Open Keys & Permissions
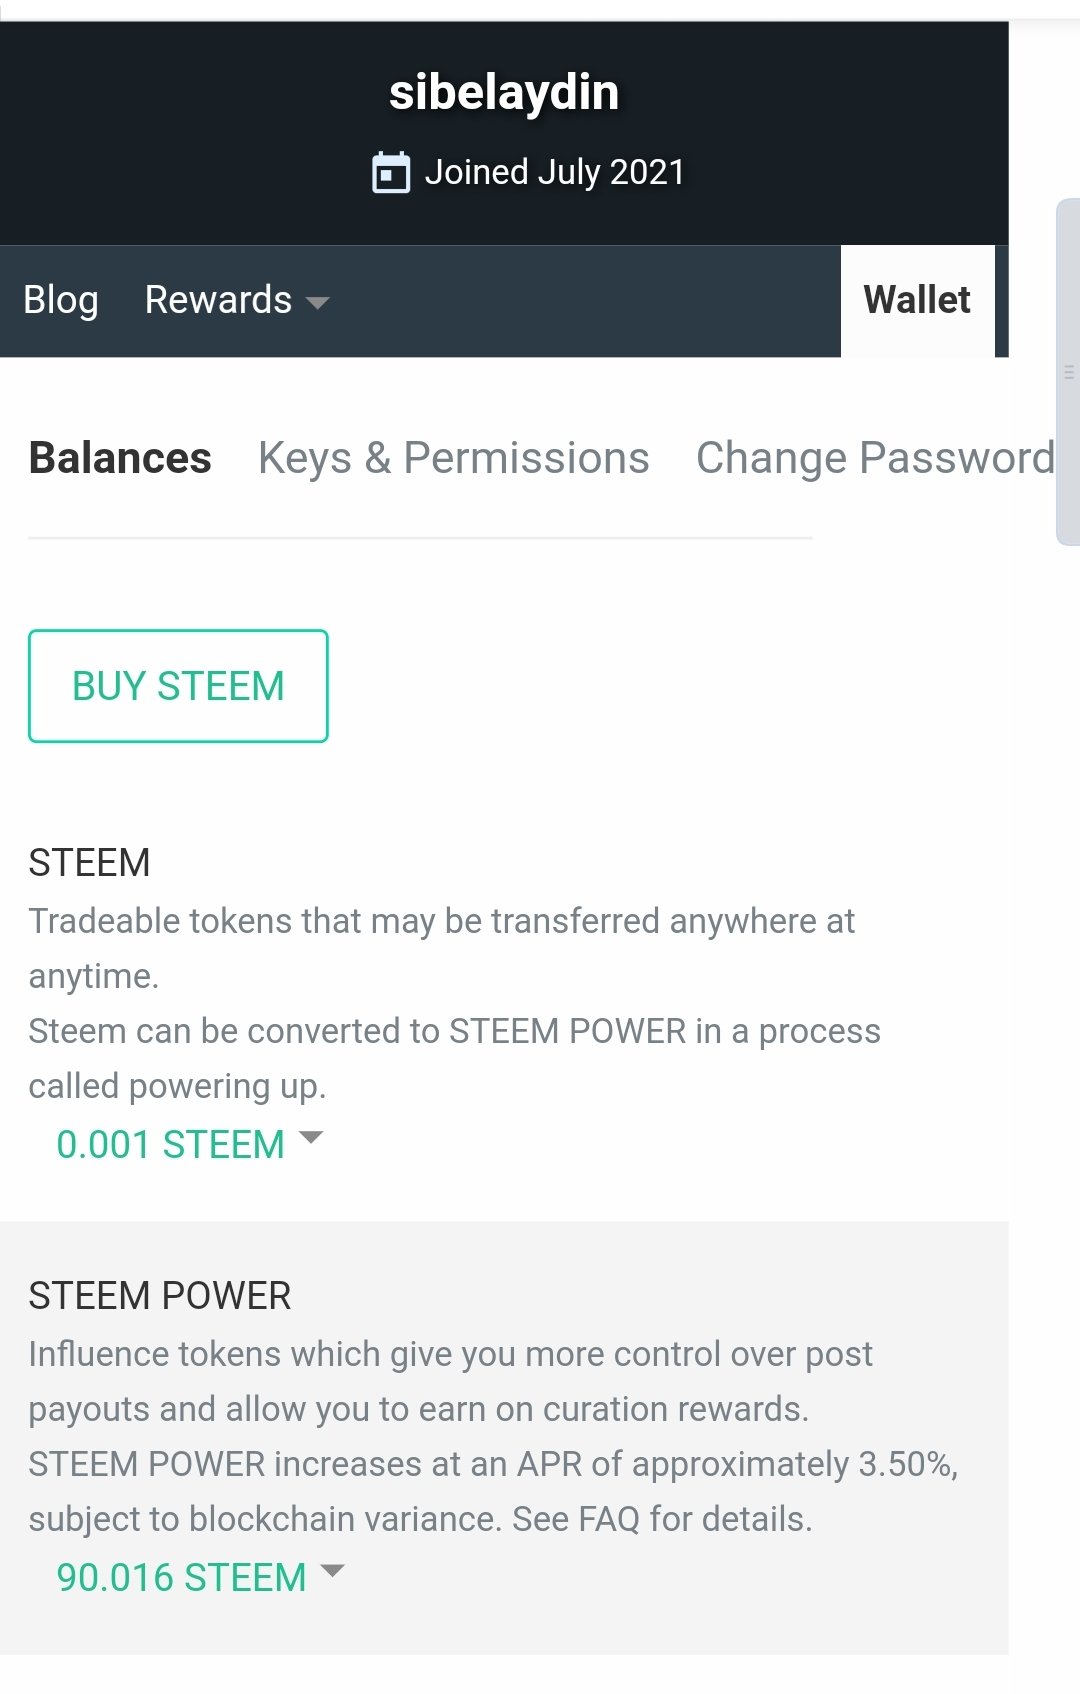The height and width of the screenshot is (1694, 1080). (454, 458)
